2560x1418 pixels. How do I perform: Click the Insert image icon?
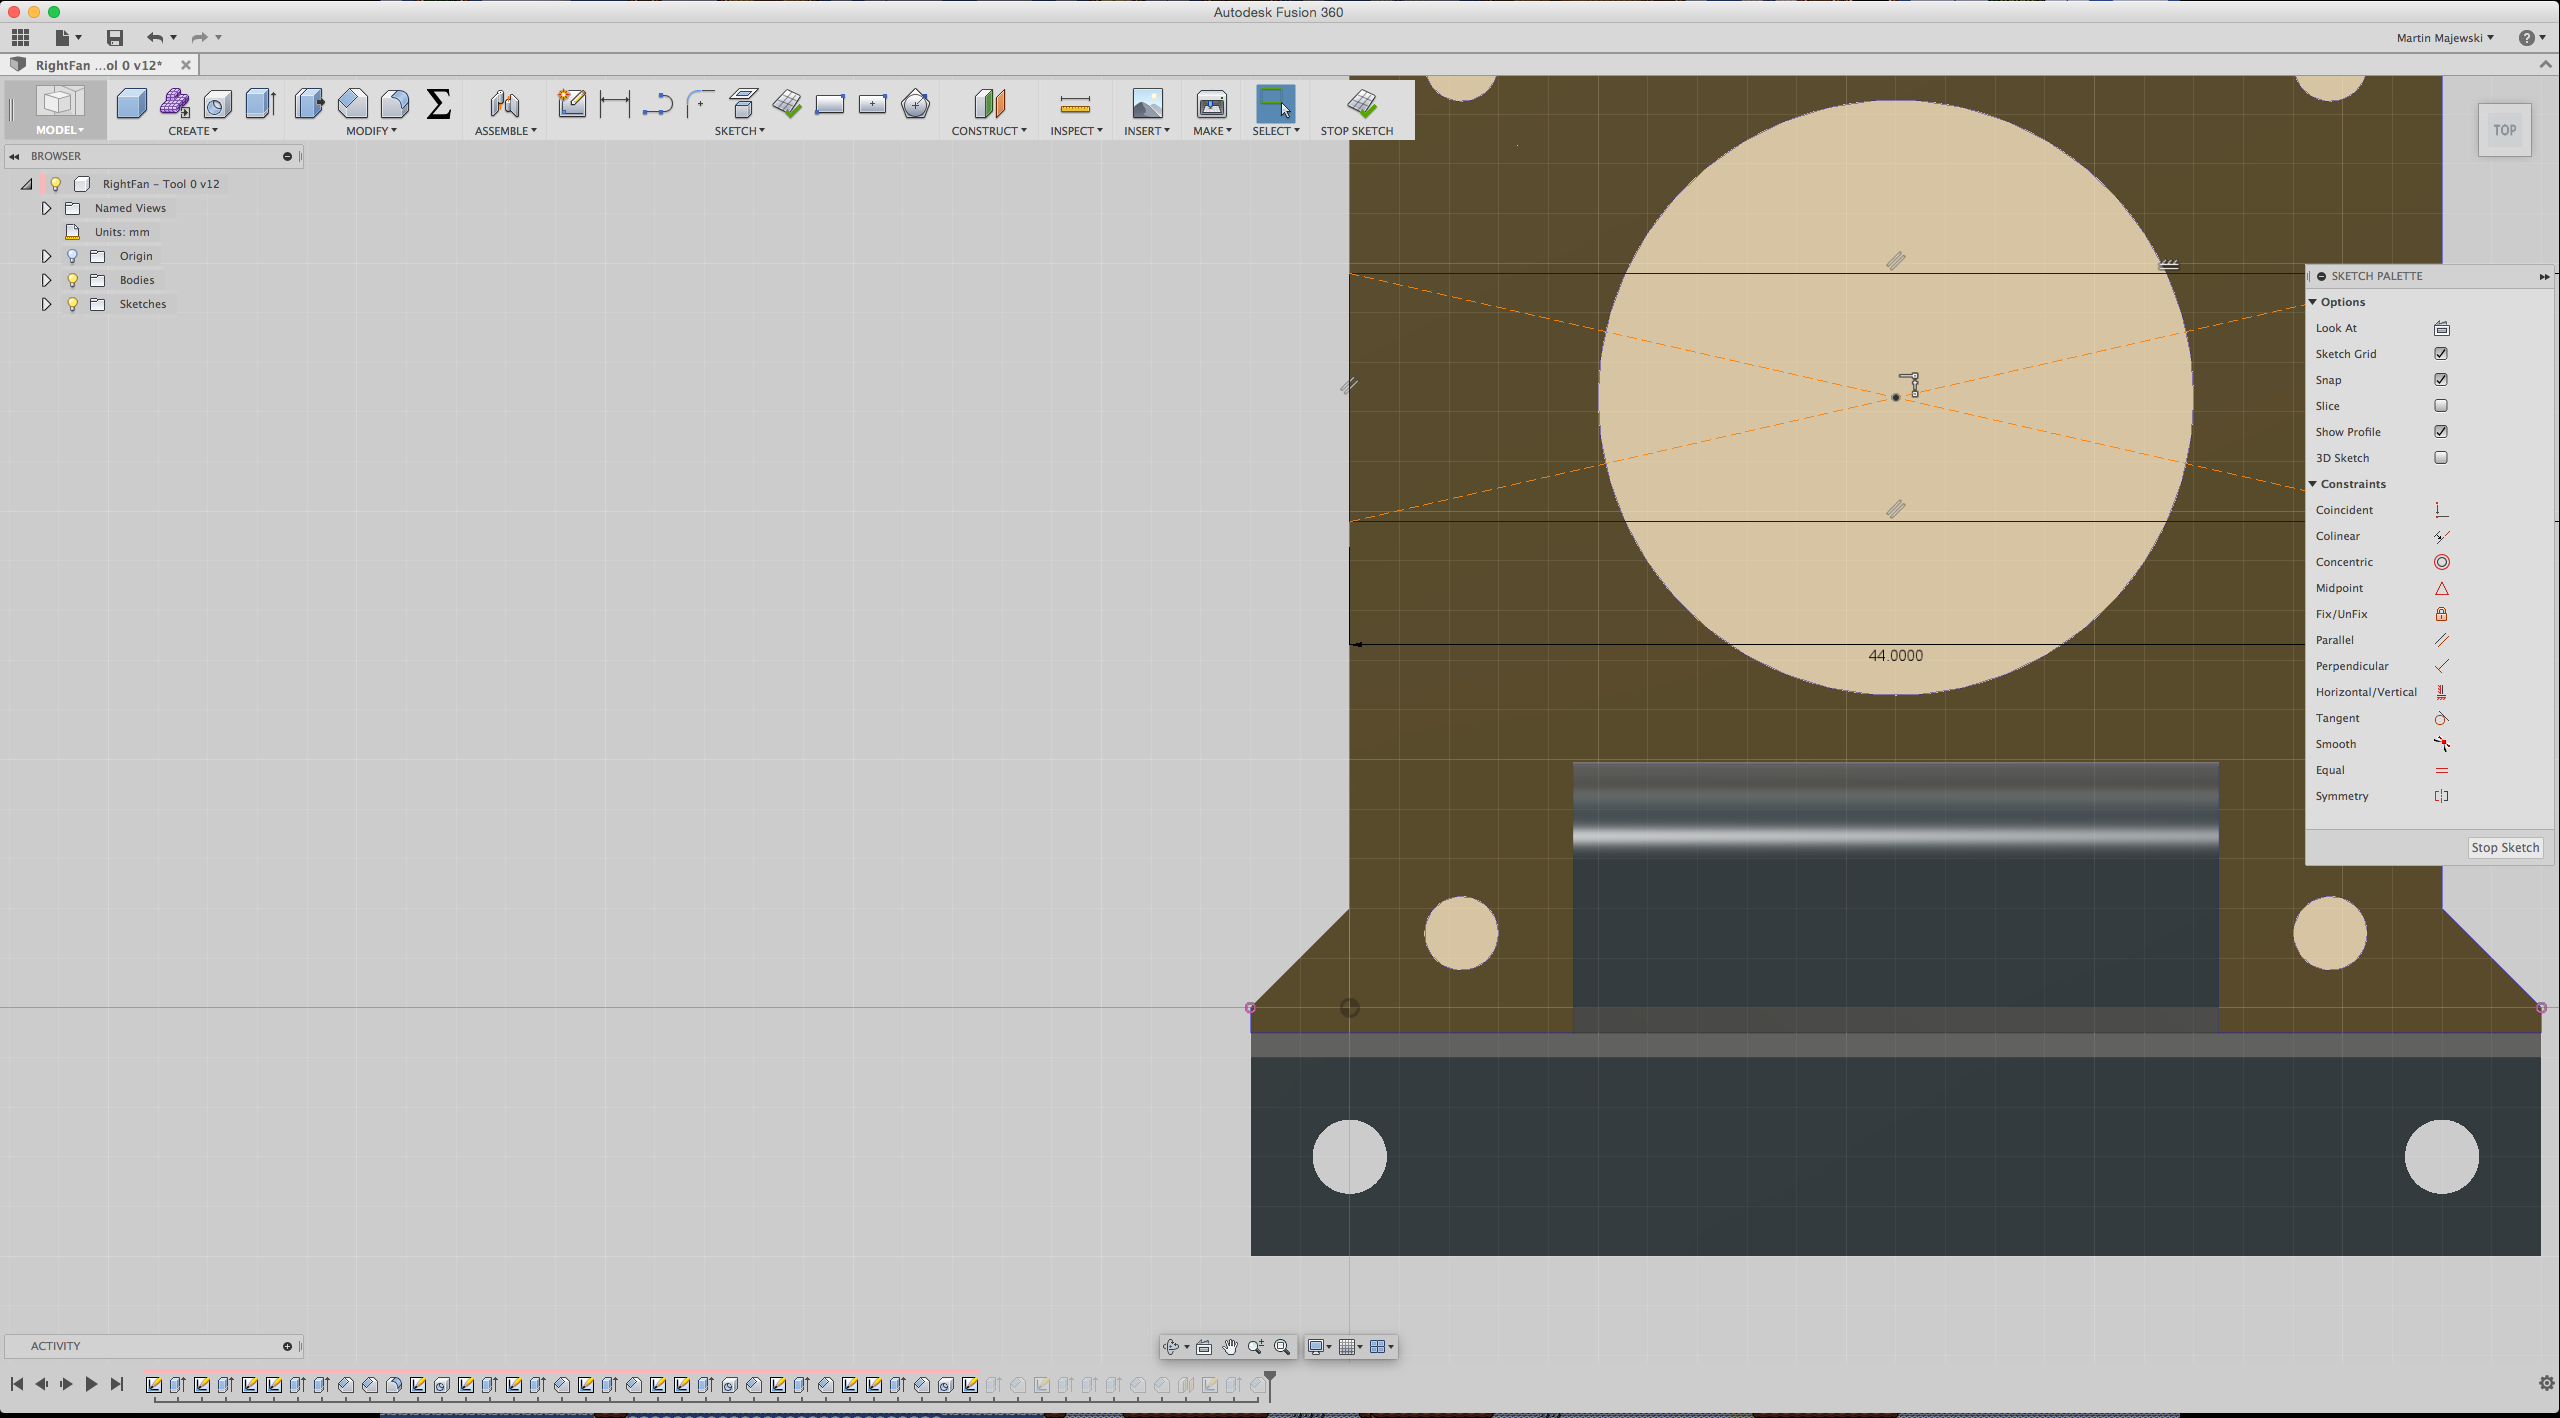coord(1147,104)
